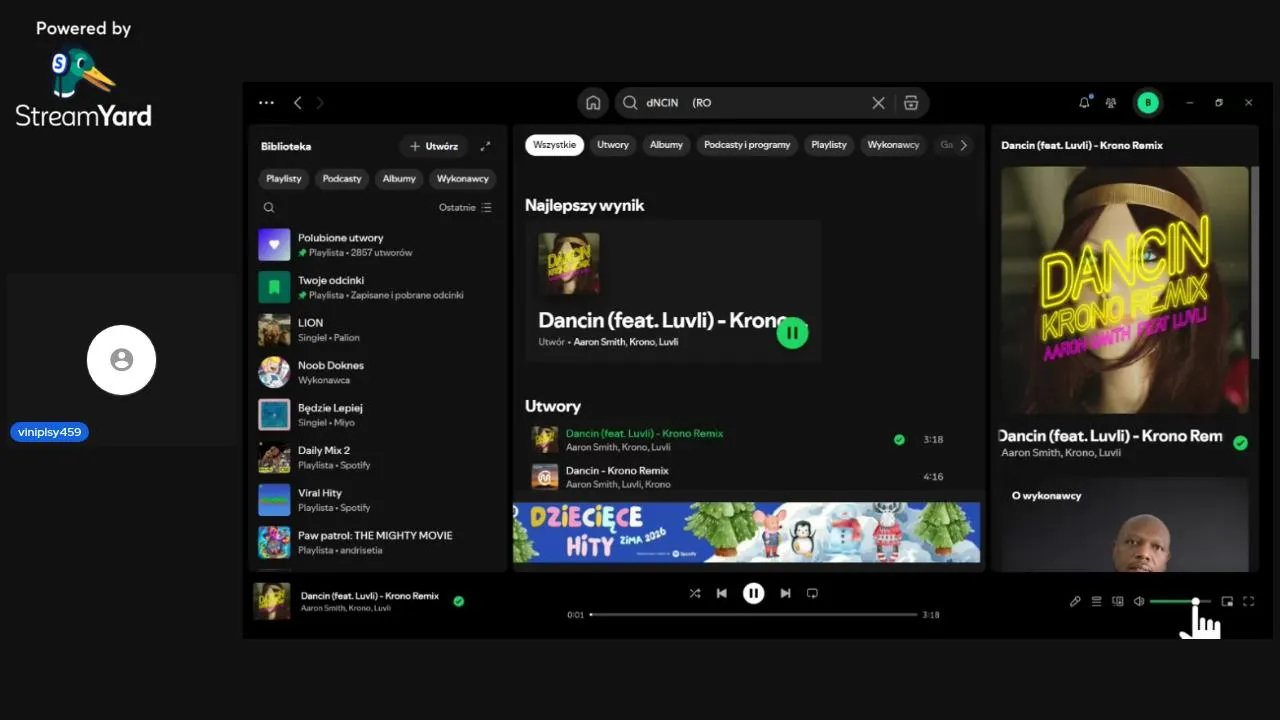Open the play queue icon

1096,601
